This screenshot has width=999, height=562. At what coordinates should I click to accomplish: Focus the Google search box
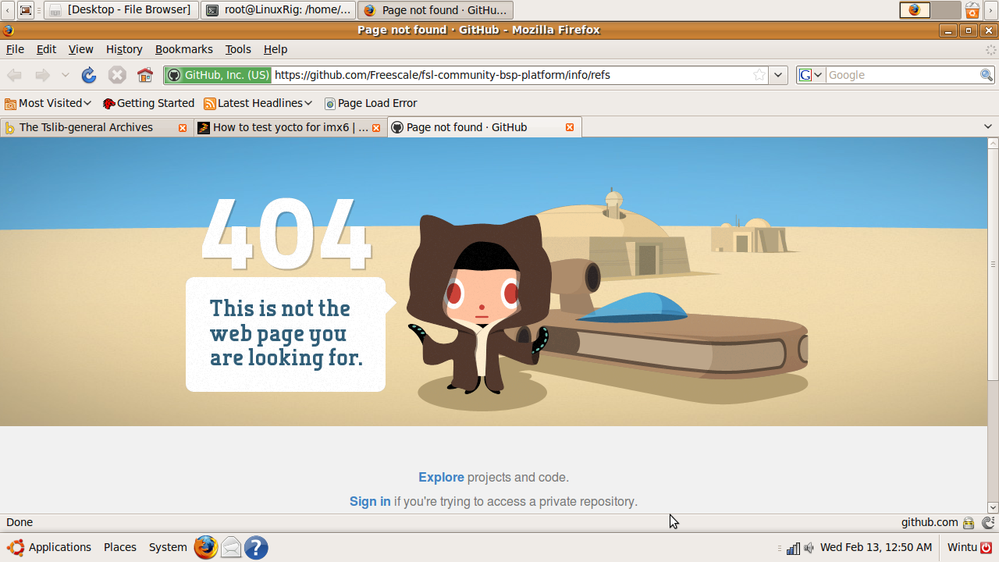coord(902,75)
